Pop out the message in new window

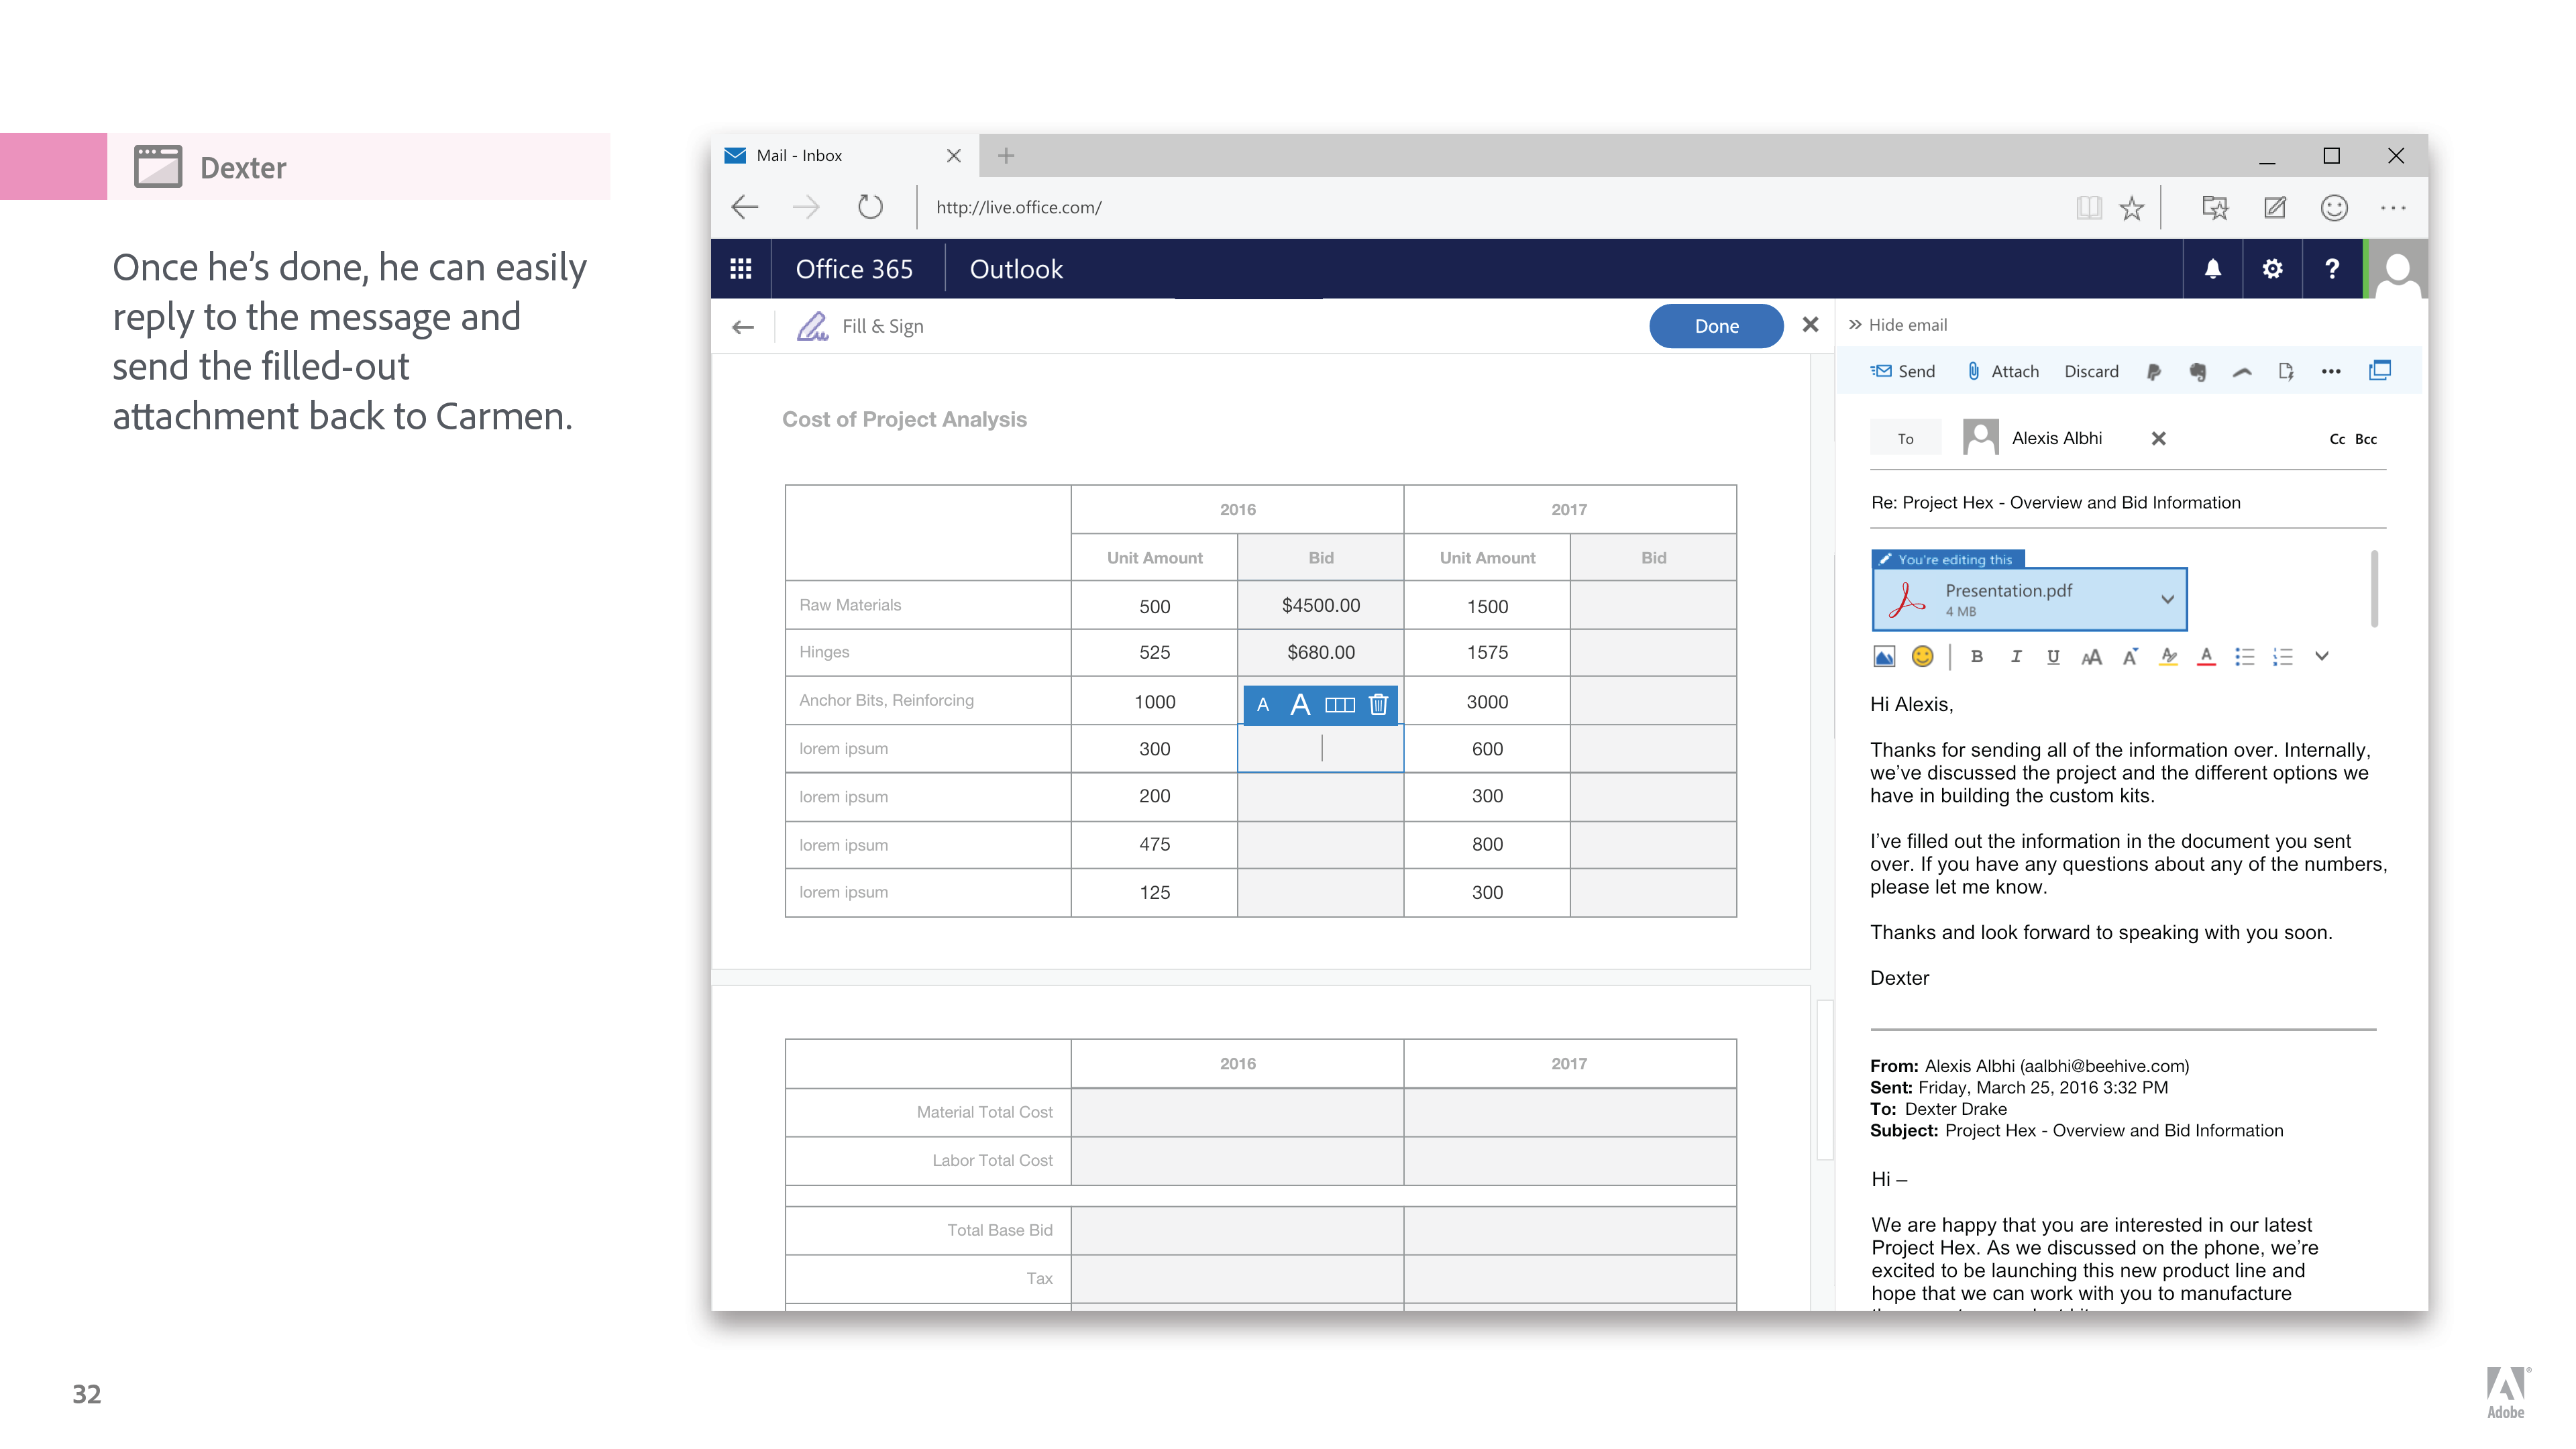click(2380, 371)
